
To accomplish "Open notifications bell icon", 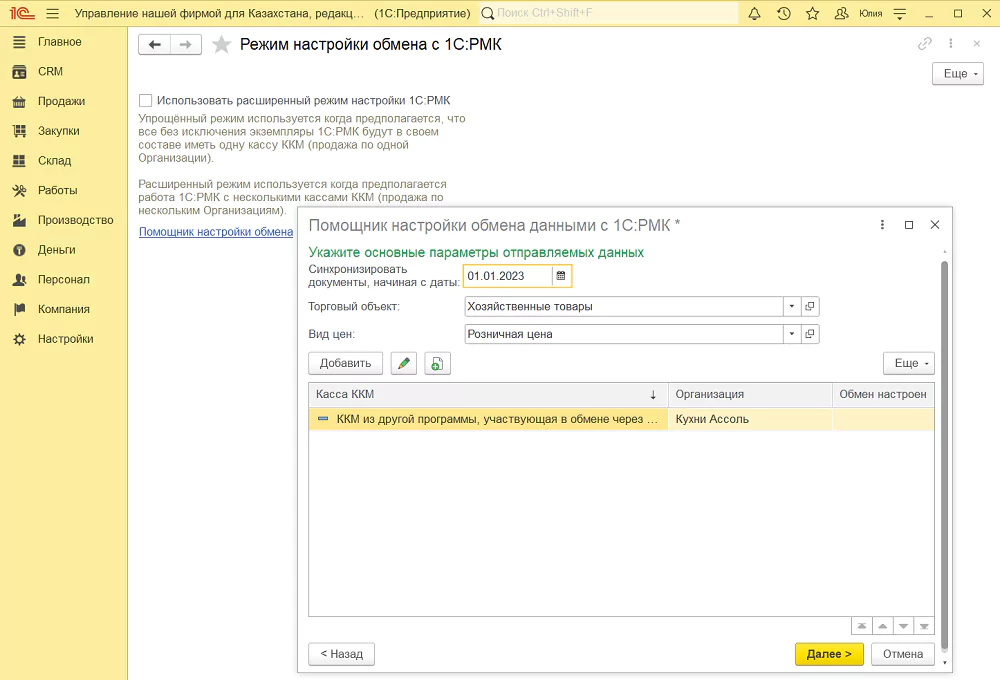I will [754, 13].
